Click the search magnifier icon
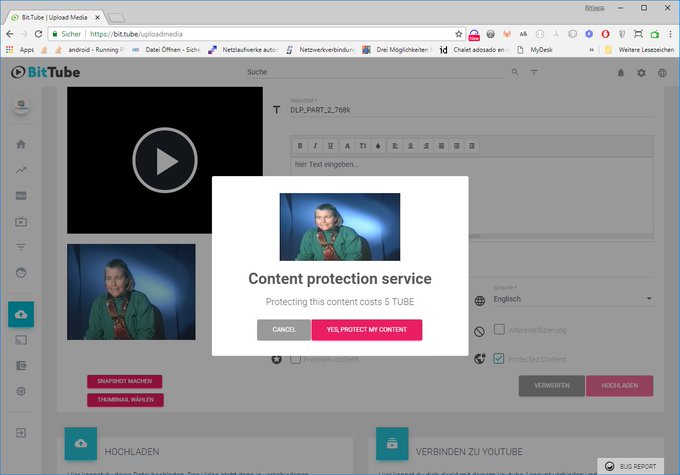This screenshot has height=475, width=680. 515,72
